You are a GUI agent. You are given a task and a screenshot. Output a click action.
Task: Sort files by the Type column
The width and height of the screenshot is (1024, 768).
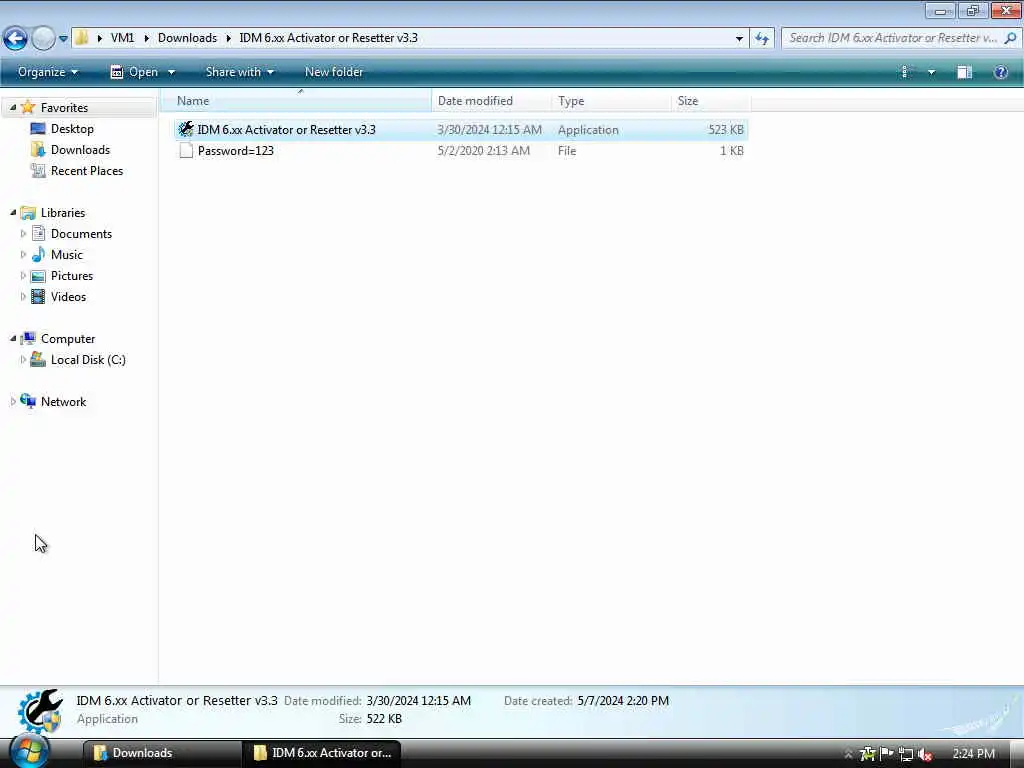[611, 101]
